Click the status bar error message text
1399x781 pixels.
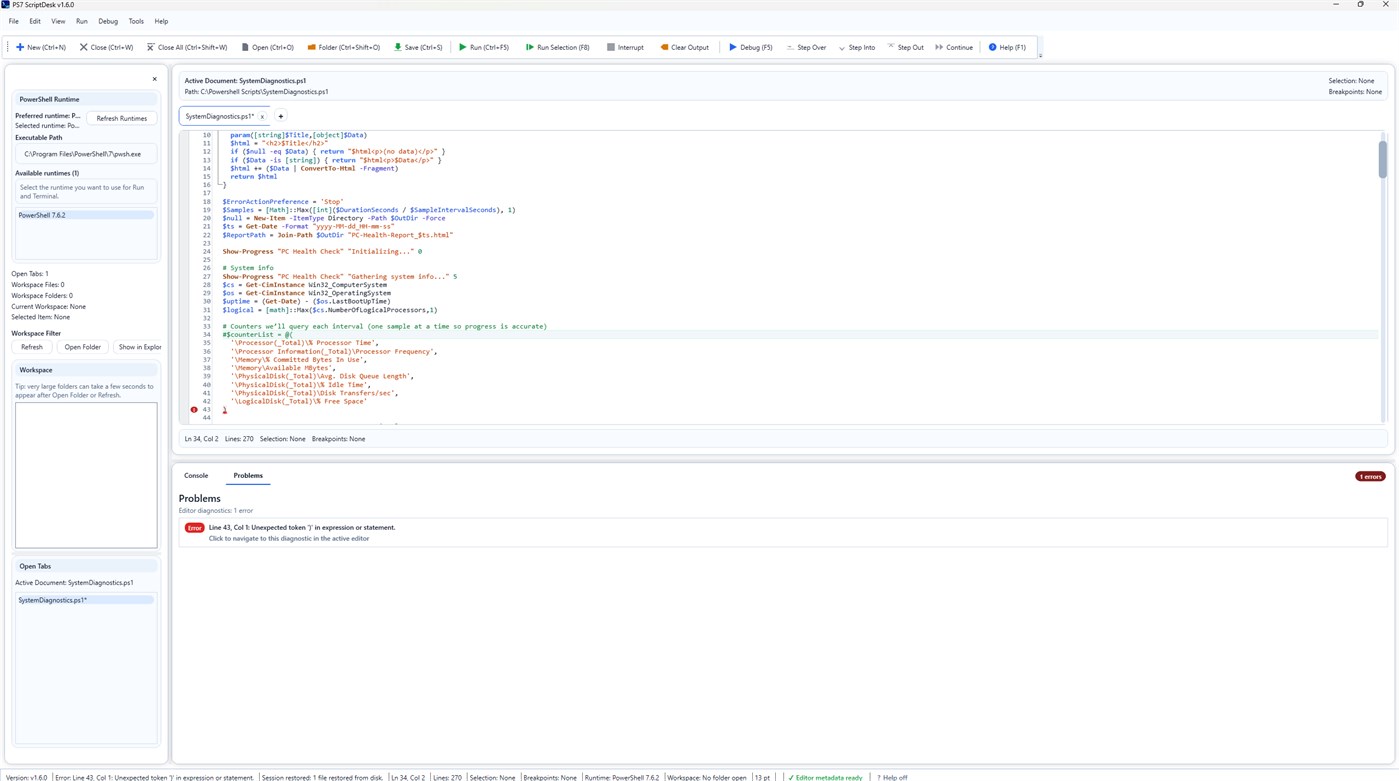pyautogui.click(x=155, y=777)
